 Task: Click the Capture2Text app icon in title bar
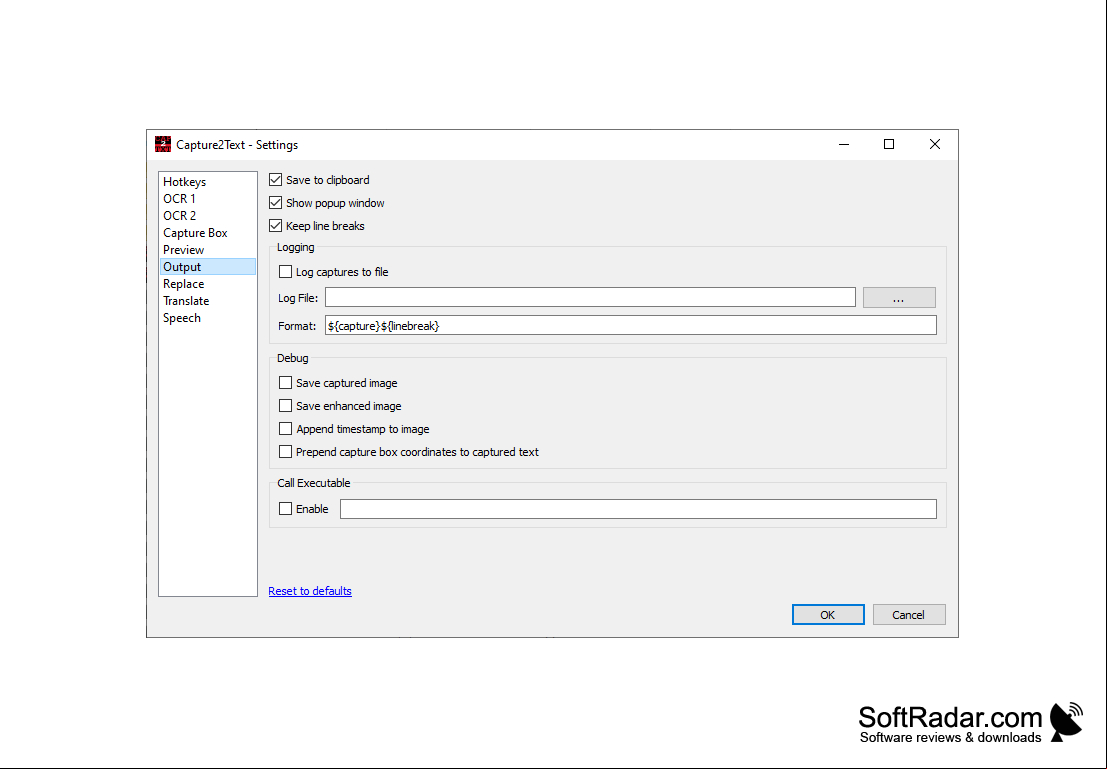[x=163, y=144]
